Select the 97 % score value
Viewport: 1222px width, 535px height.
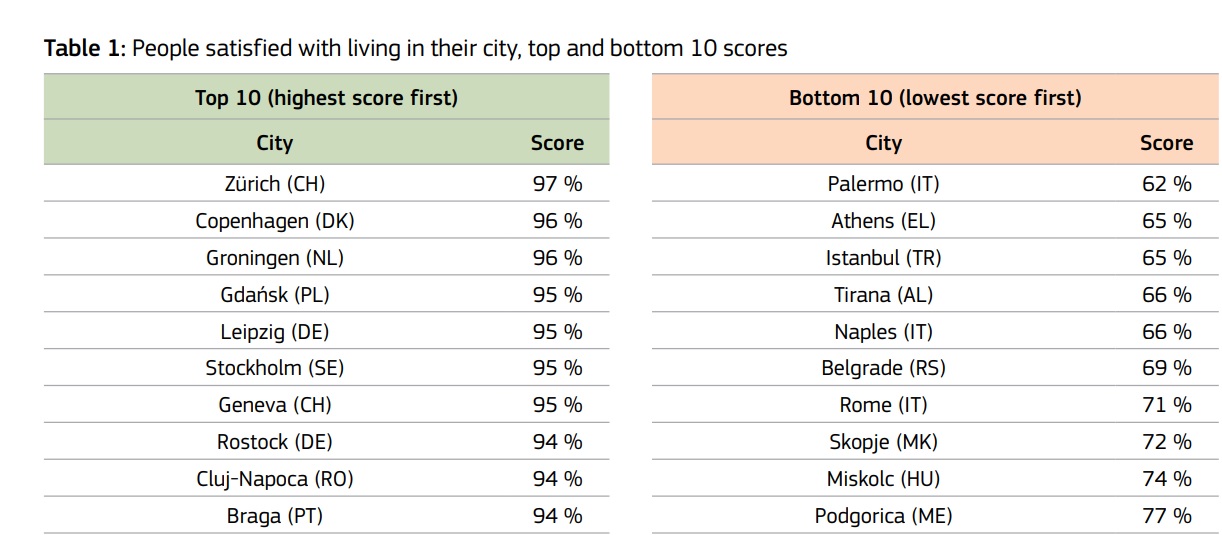pyautogui.click(x=557, y=184)
